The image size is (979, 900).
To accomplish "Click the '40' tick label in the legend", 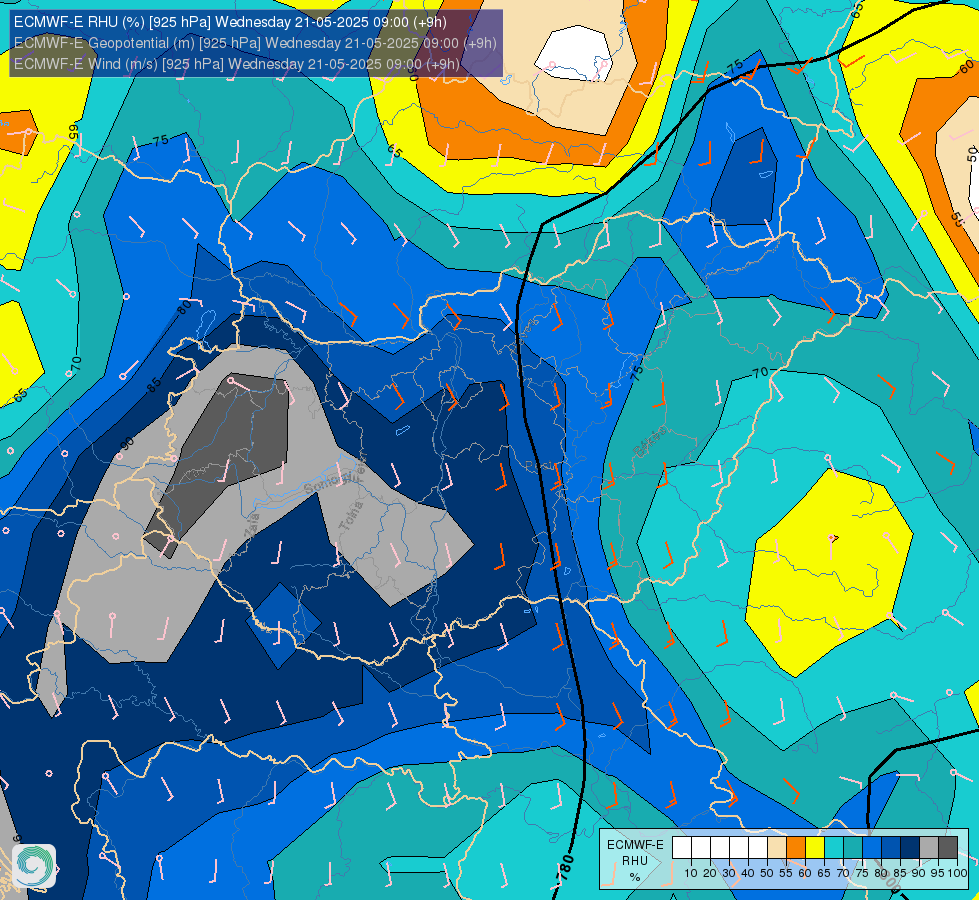I will click(x=748, y=873).
